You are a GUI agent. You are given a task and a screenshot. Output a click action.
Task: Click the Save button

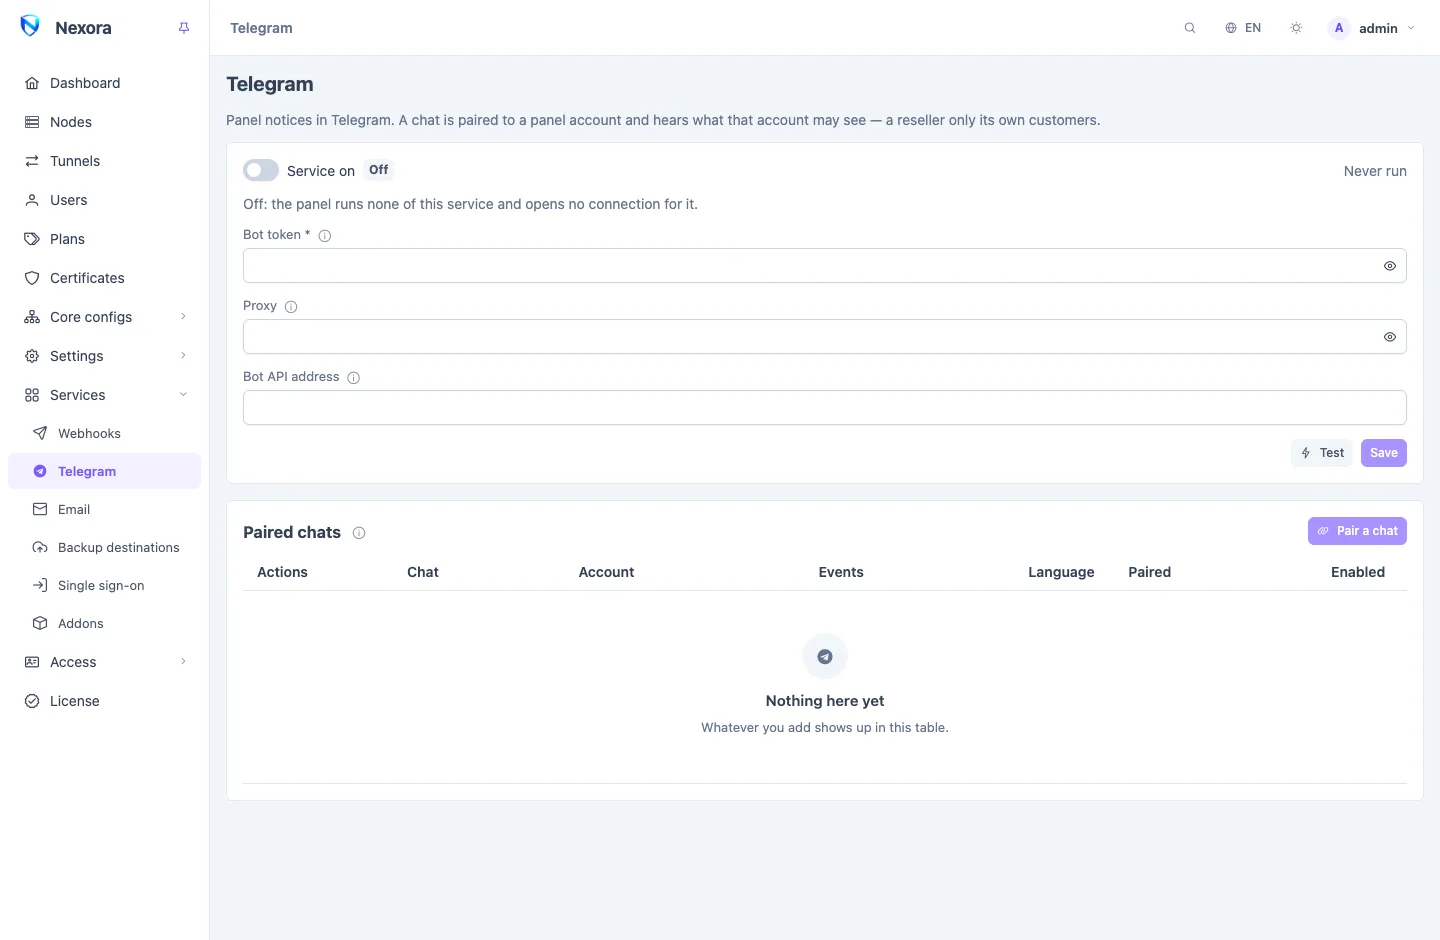click(1384, 453)
